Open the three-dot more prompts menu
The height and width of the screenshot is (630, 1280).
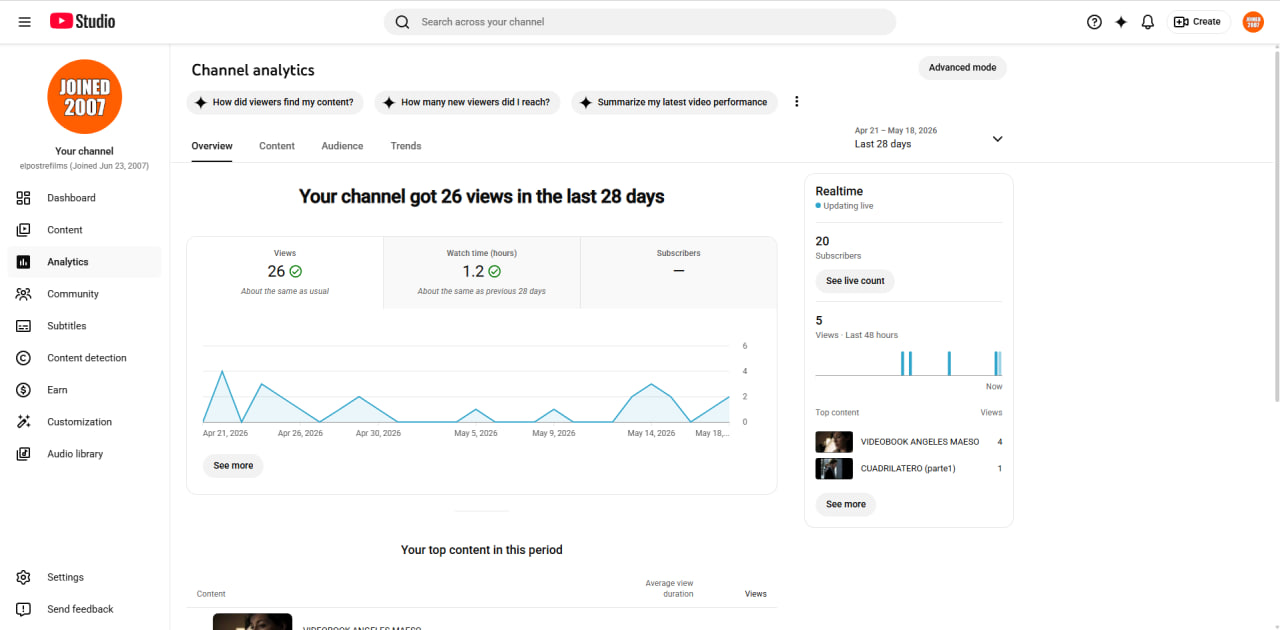pos(797,102)
